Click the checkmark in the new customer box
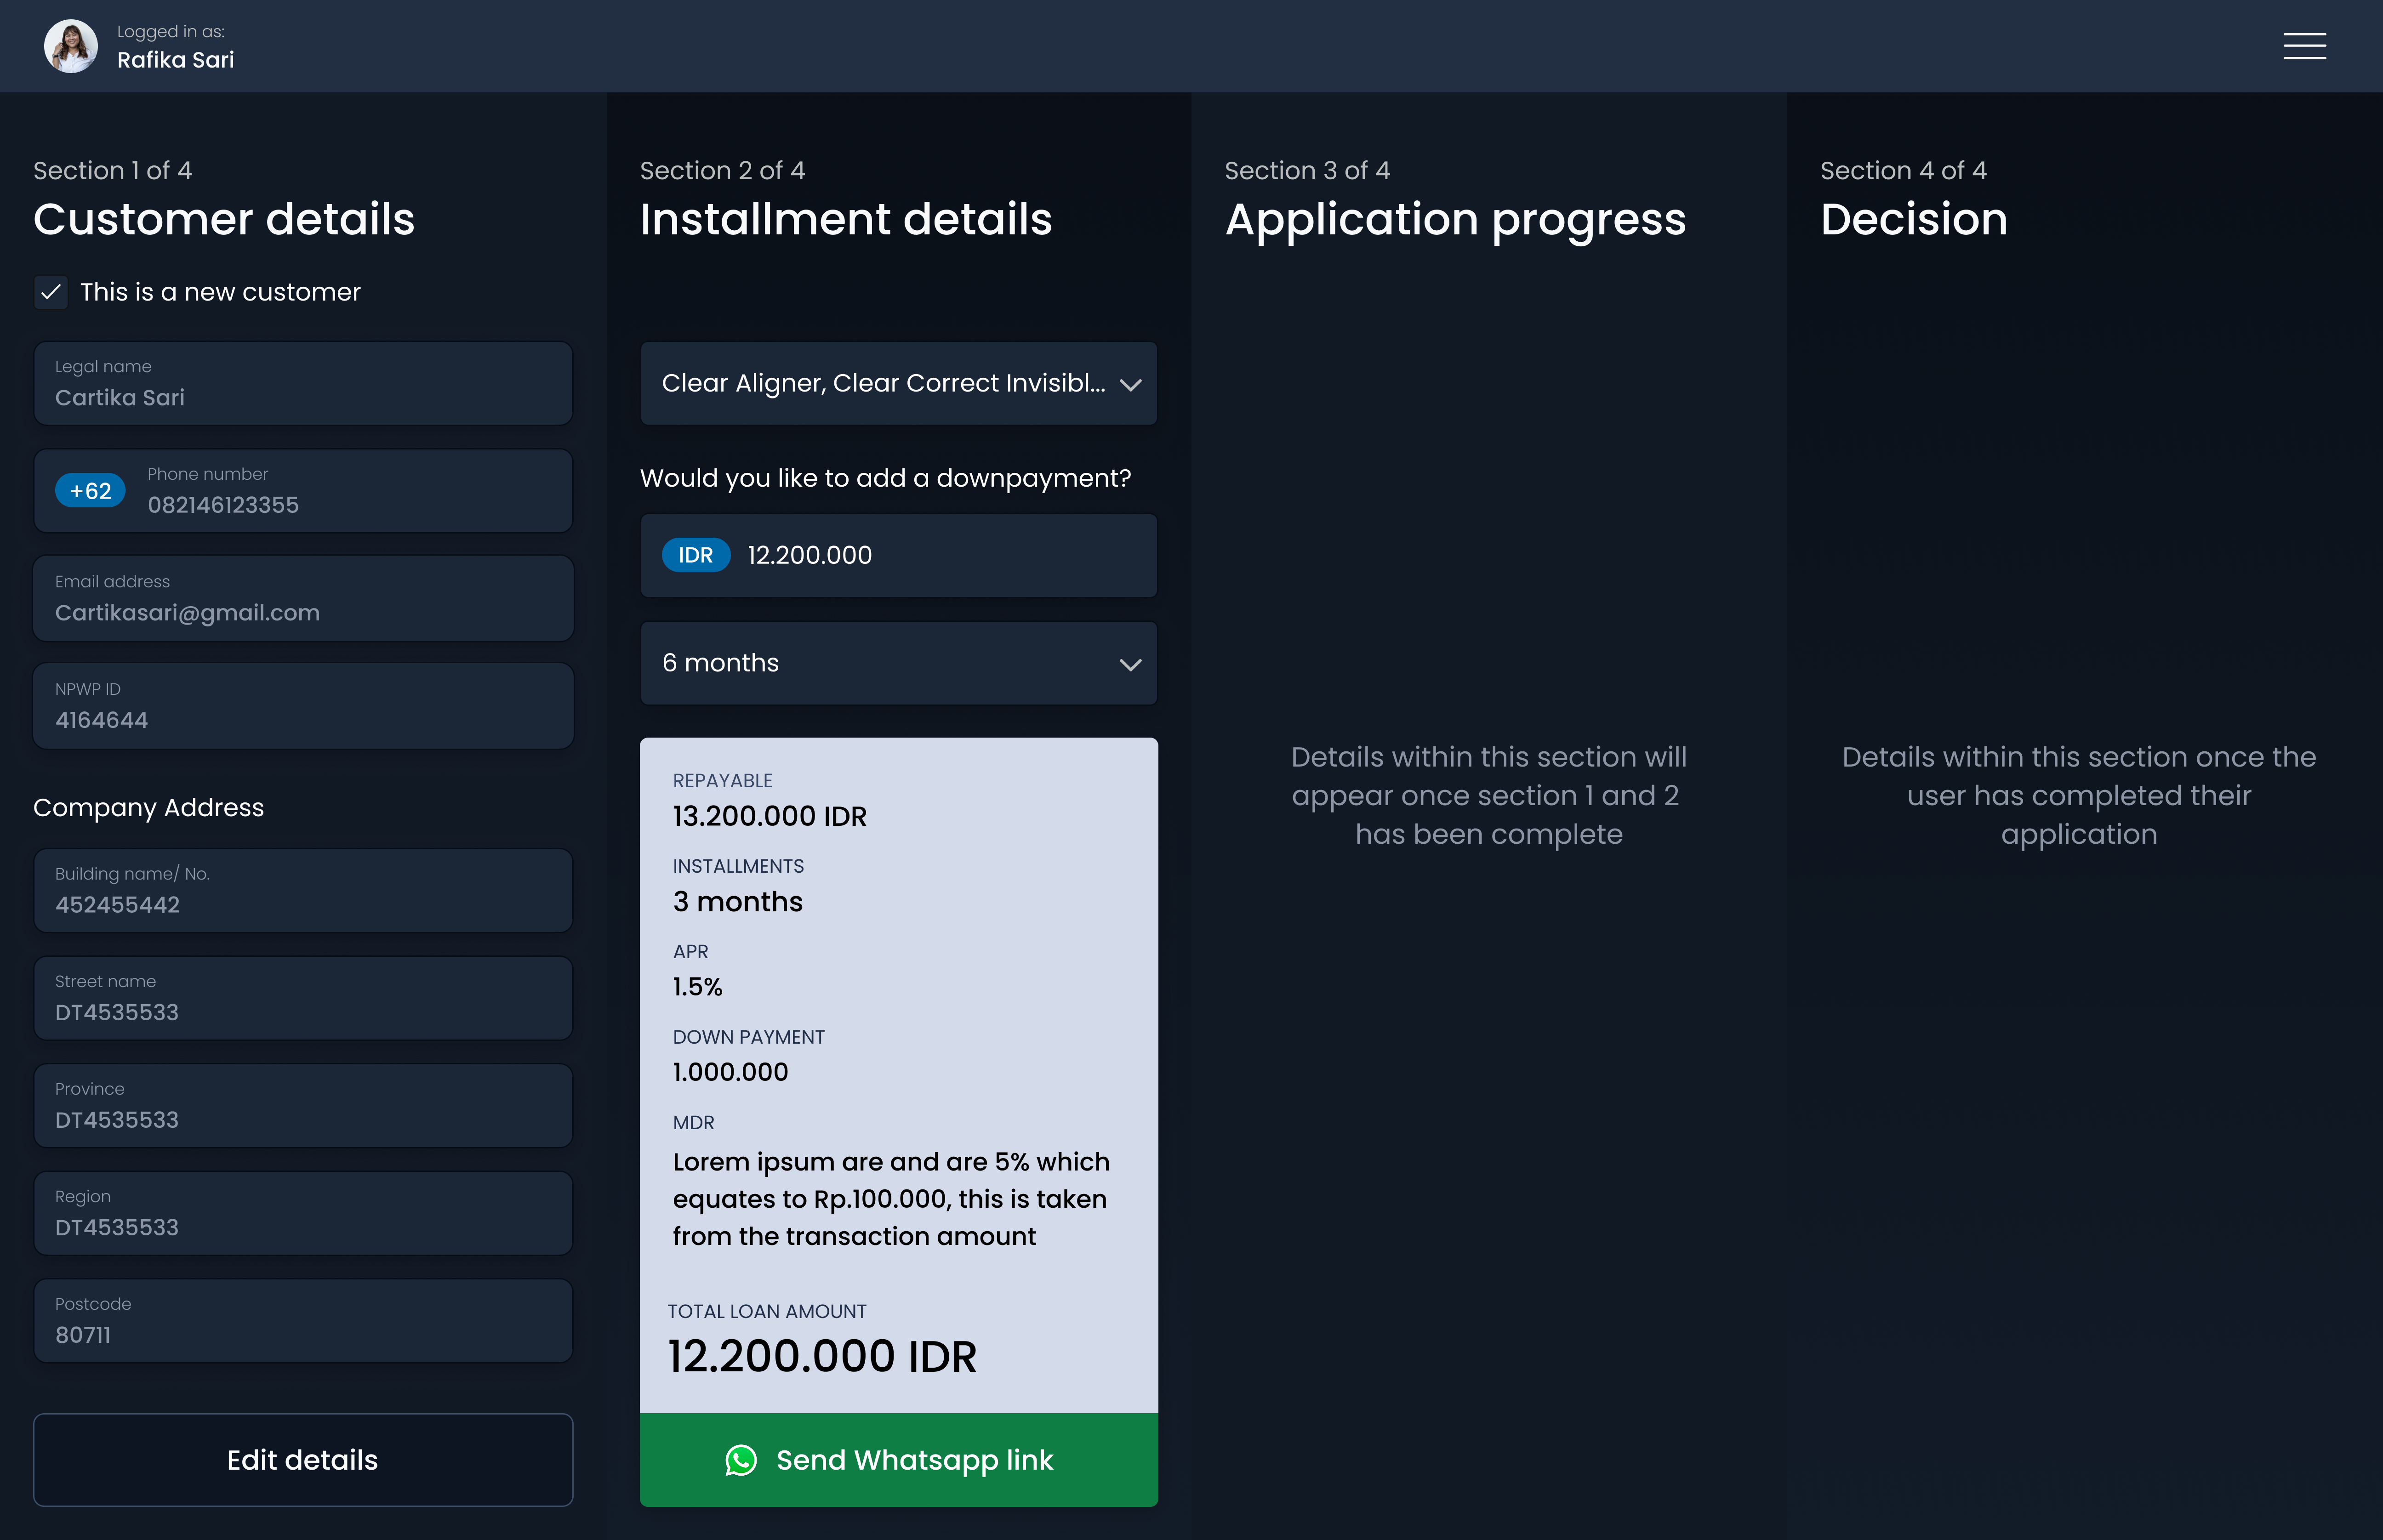Viewport: 2383px width, 1540px height. pos(50,292)
